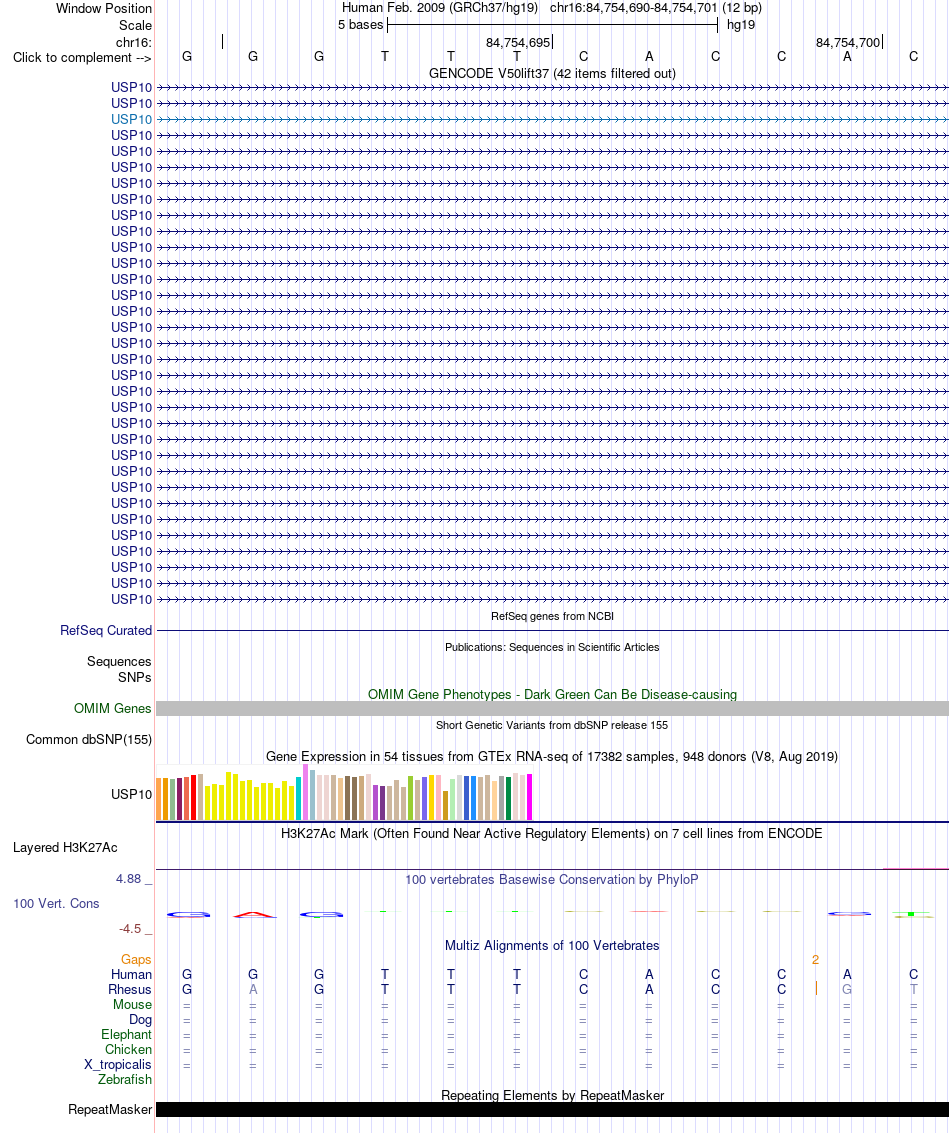
Task: Click the '100 Vert. Cons' track label
Action: point(56,903)
